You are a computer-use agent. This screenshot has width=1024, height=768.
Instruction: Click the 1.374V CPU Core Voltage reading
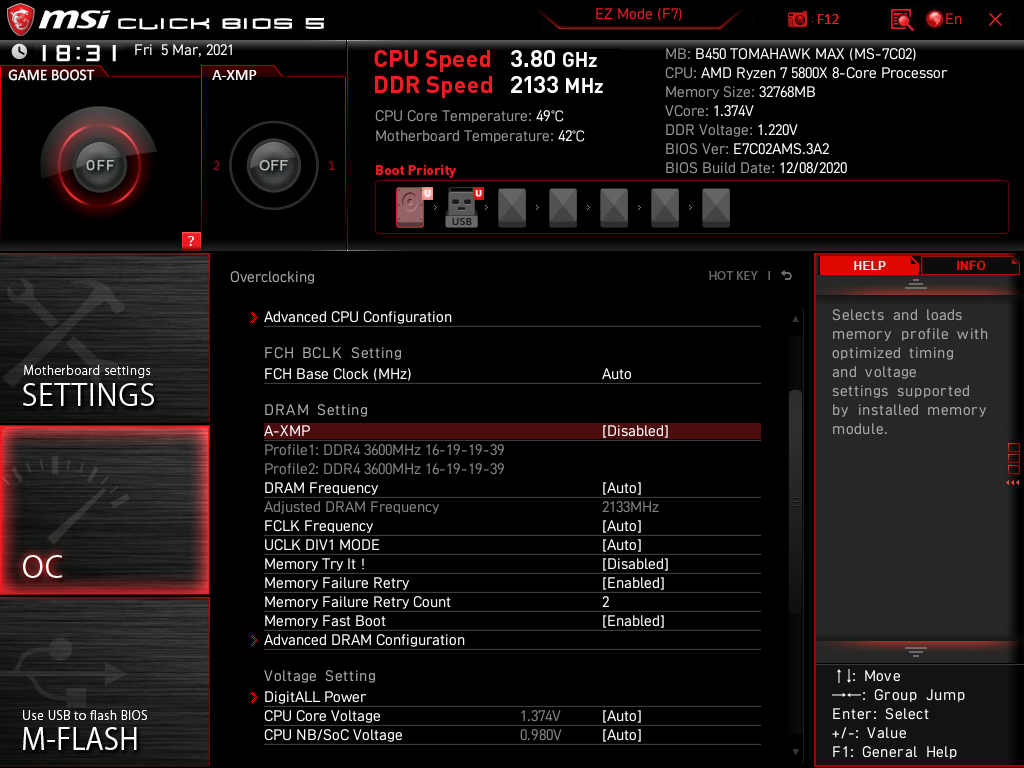click(x=540, y=716)
